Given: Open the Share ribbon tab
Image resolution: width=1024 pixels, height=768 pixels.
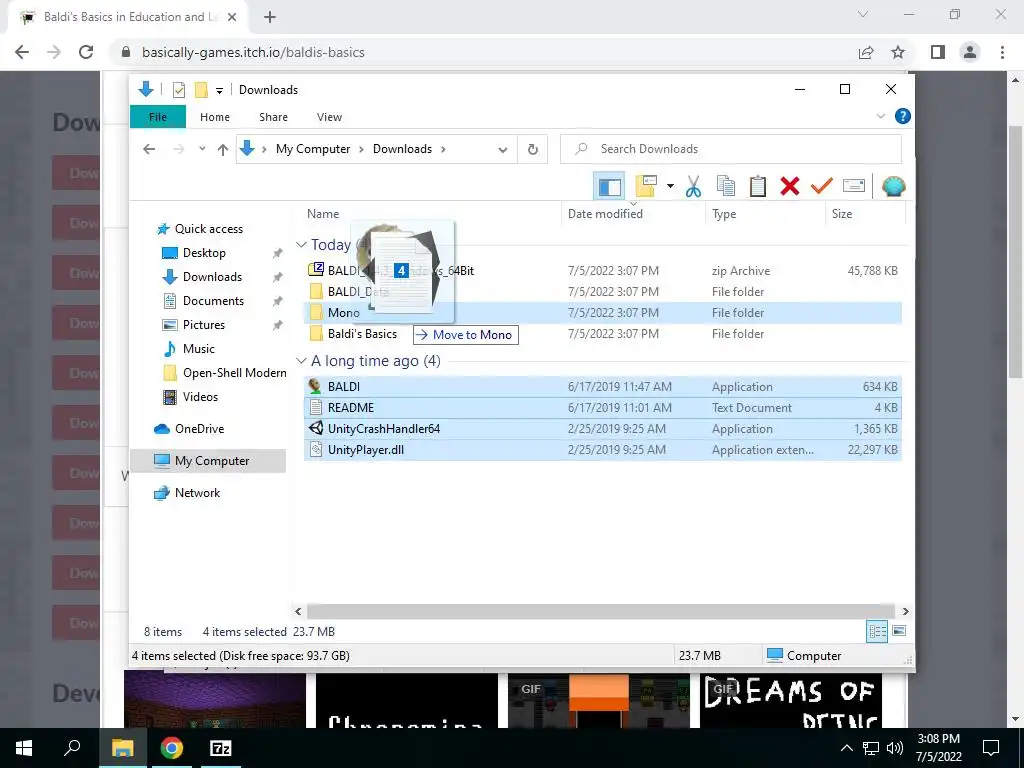Looking at the screenshot, I should point(273,117).
